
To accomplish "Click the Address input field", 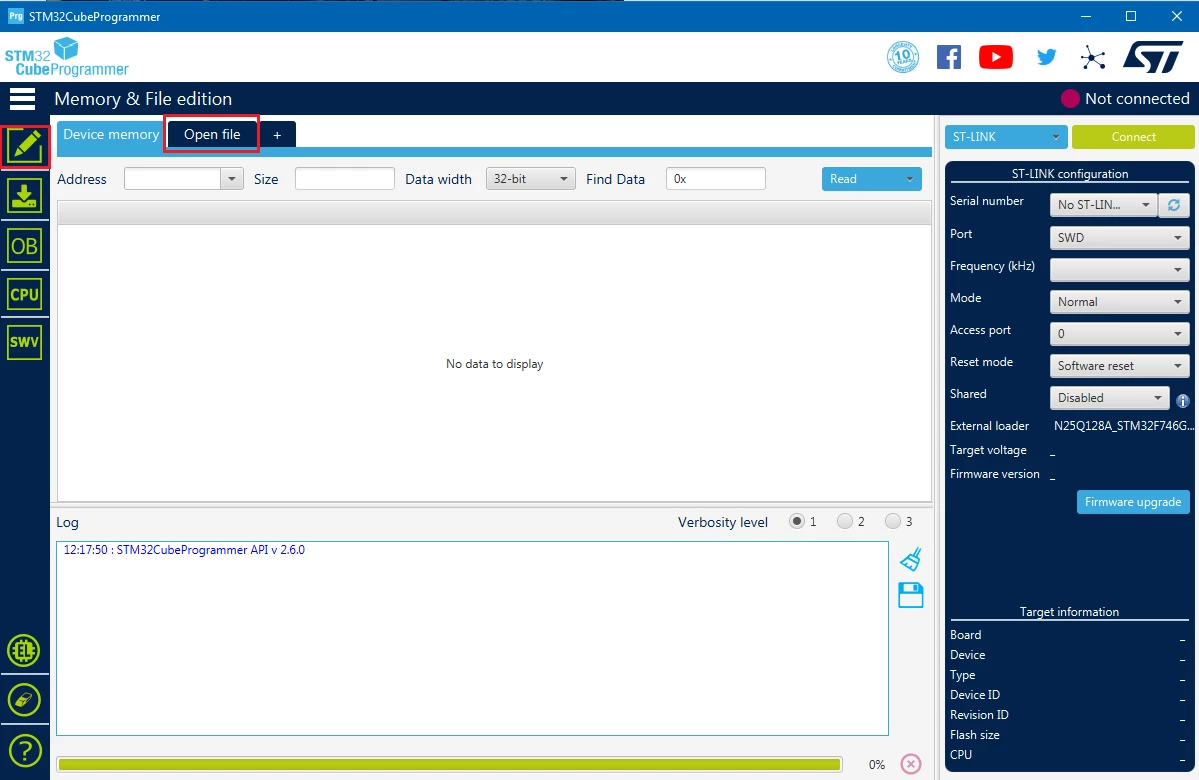I will (x=172, y=179).
